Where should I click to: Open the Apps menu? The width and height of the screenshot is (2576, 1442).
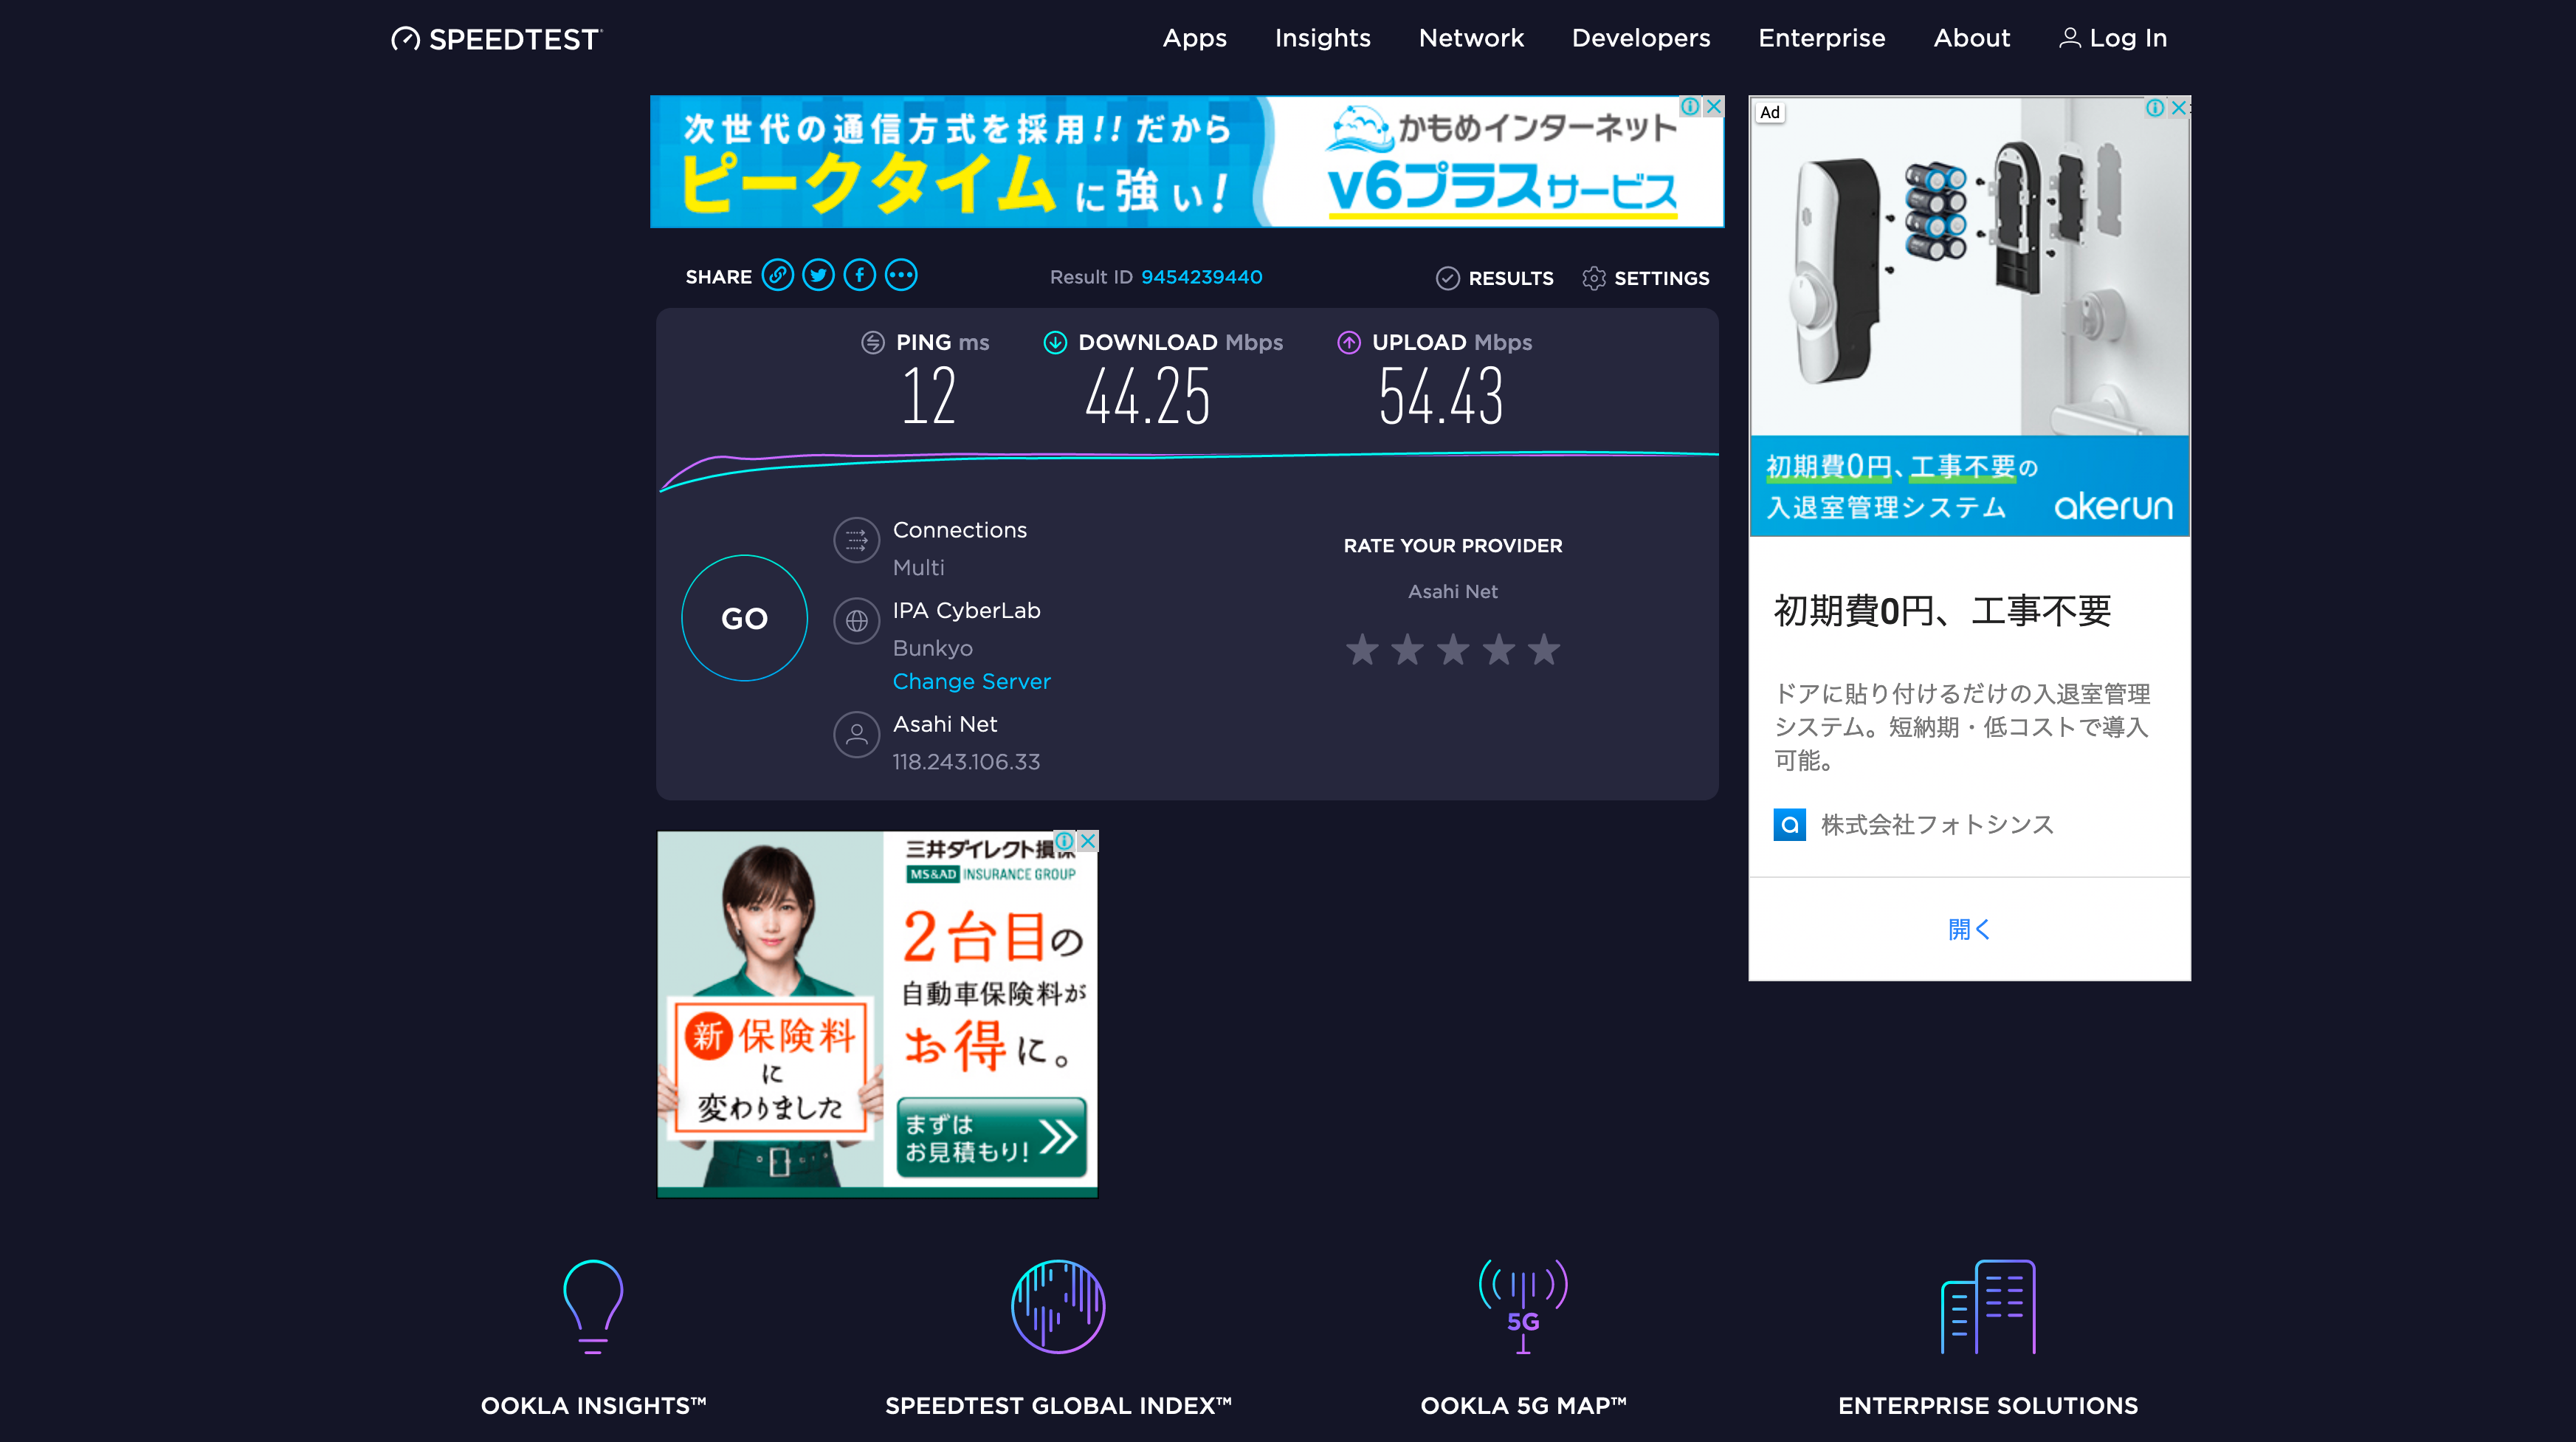tap(1194, 38)
